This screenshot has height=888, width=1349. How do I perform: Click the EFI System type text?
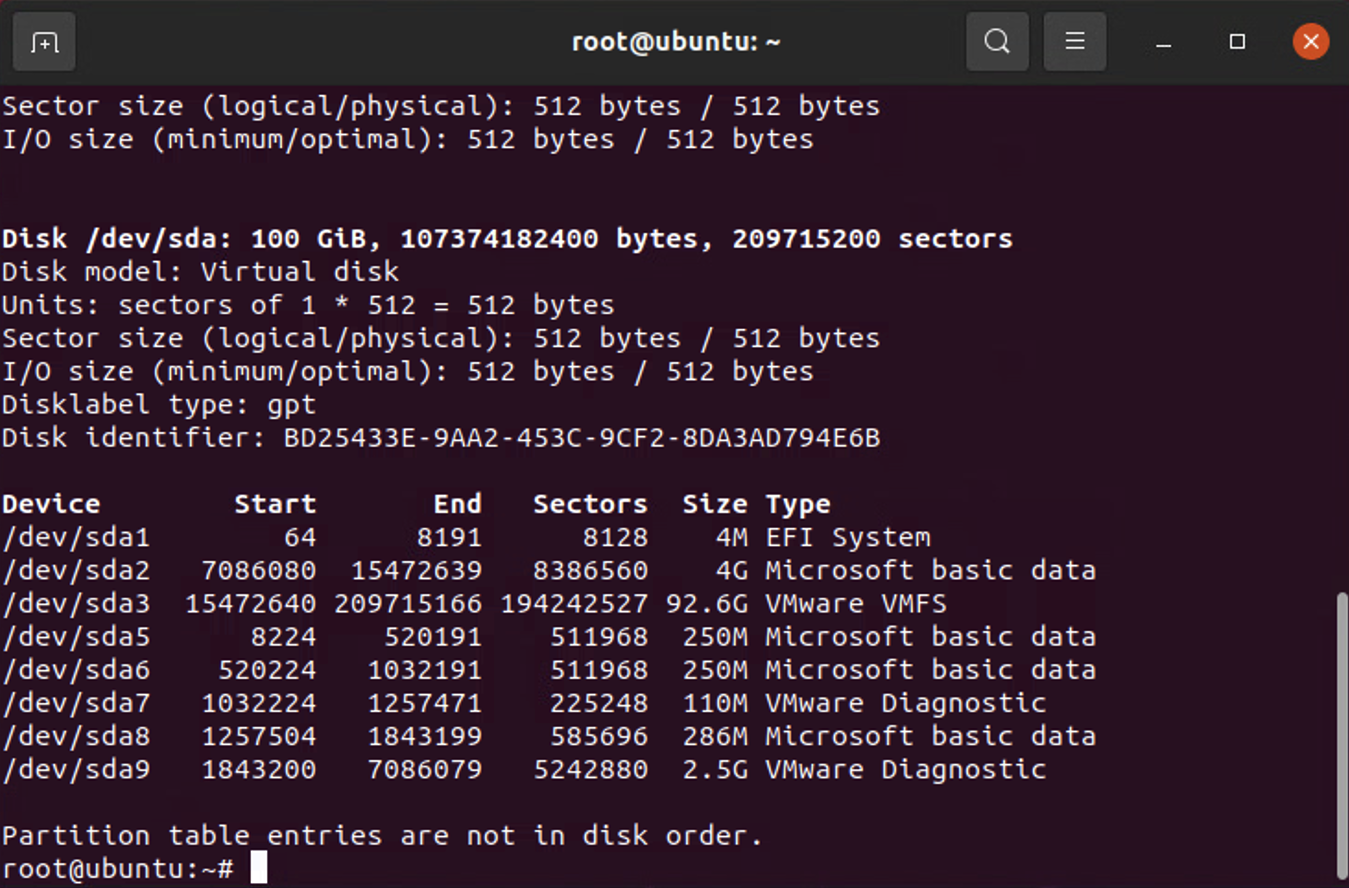848,537
